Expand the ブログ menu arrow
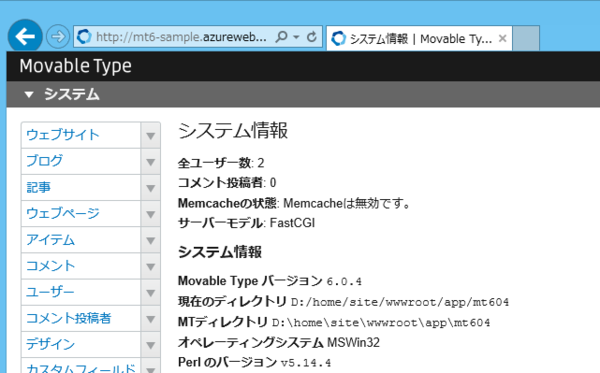600x373 pixels. (x=150, y=161)
